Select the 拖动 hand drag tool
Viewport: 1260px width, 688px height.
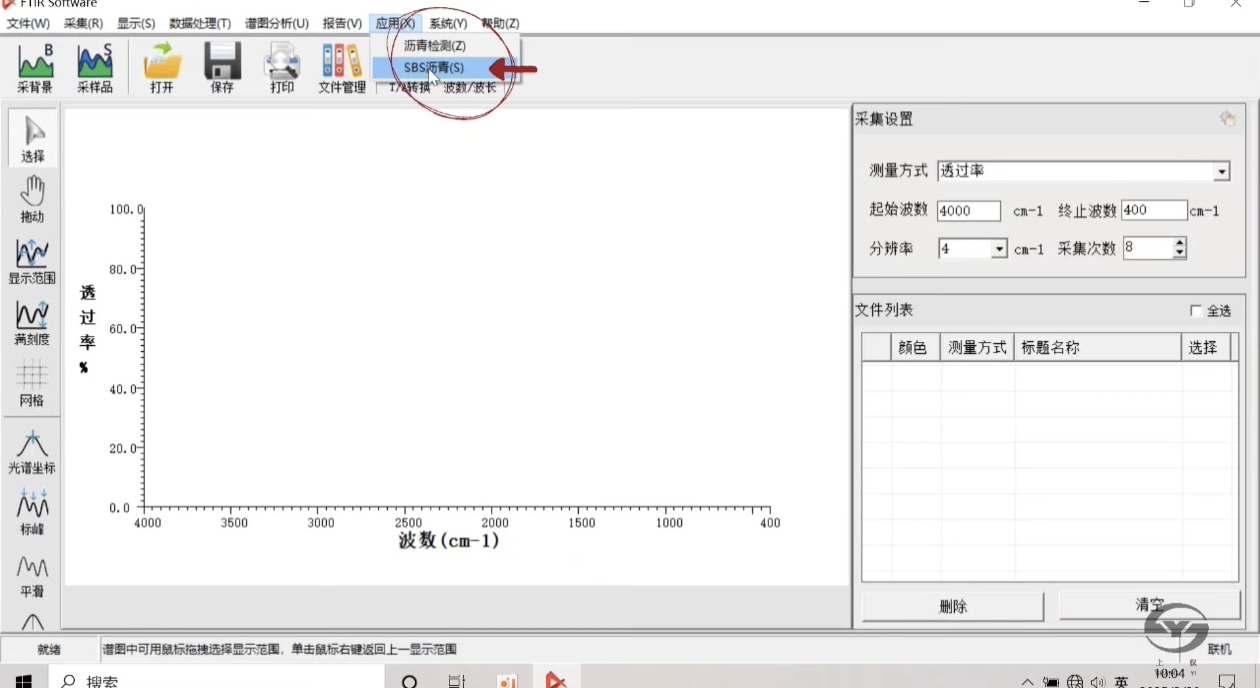click(x=33, y=198)
